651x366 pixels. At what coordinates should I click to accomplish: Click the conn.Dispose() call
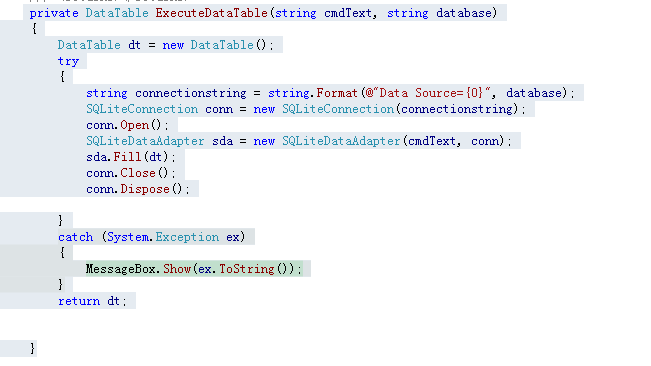click(138, 189)
